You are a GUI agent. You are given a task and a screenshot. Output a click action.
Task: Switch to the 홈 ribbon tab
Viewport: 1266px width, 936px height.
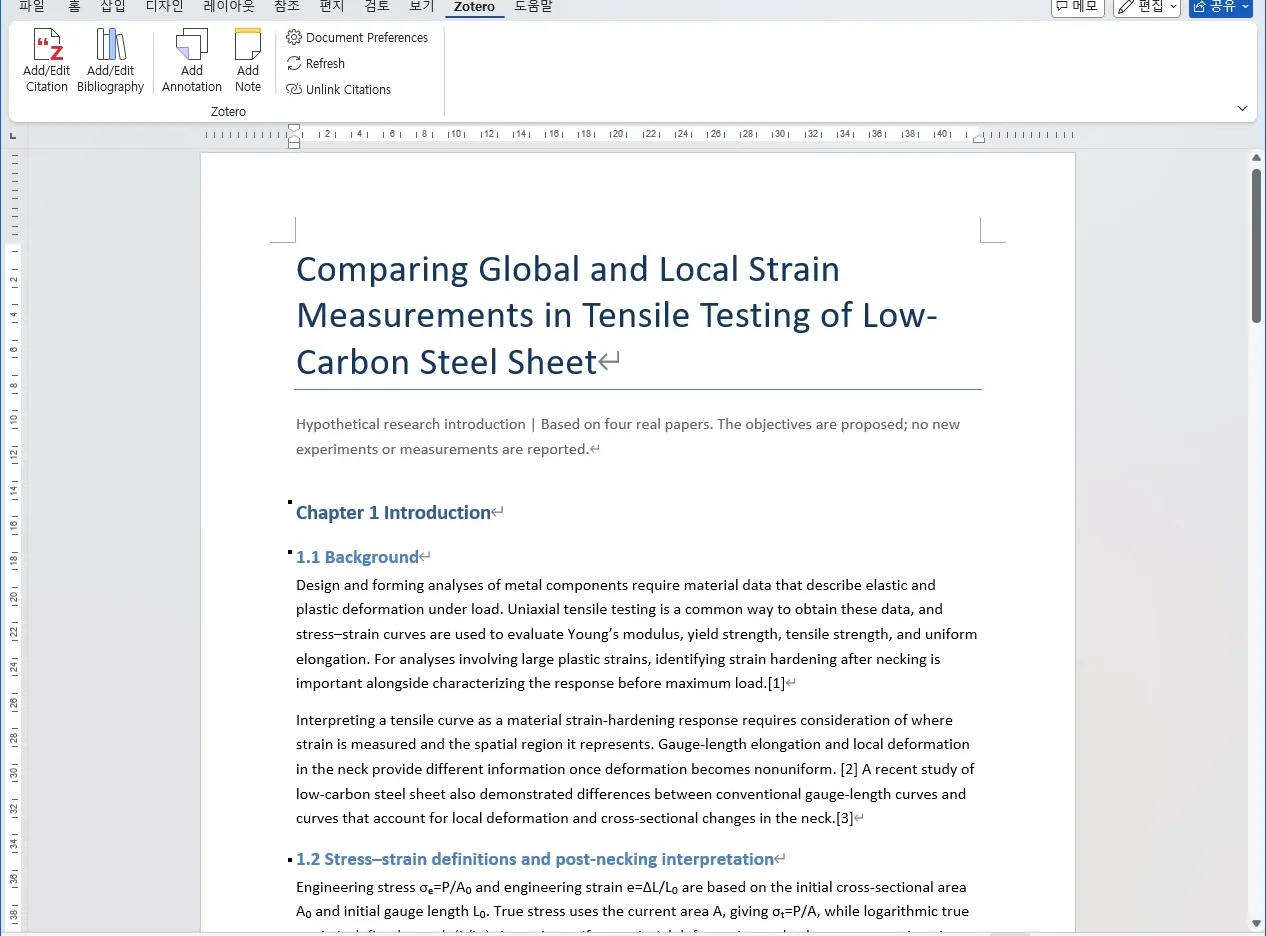(x=74, y=7)
